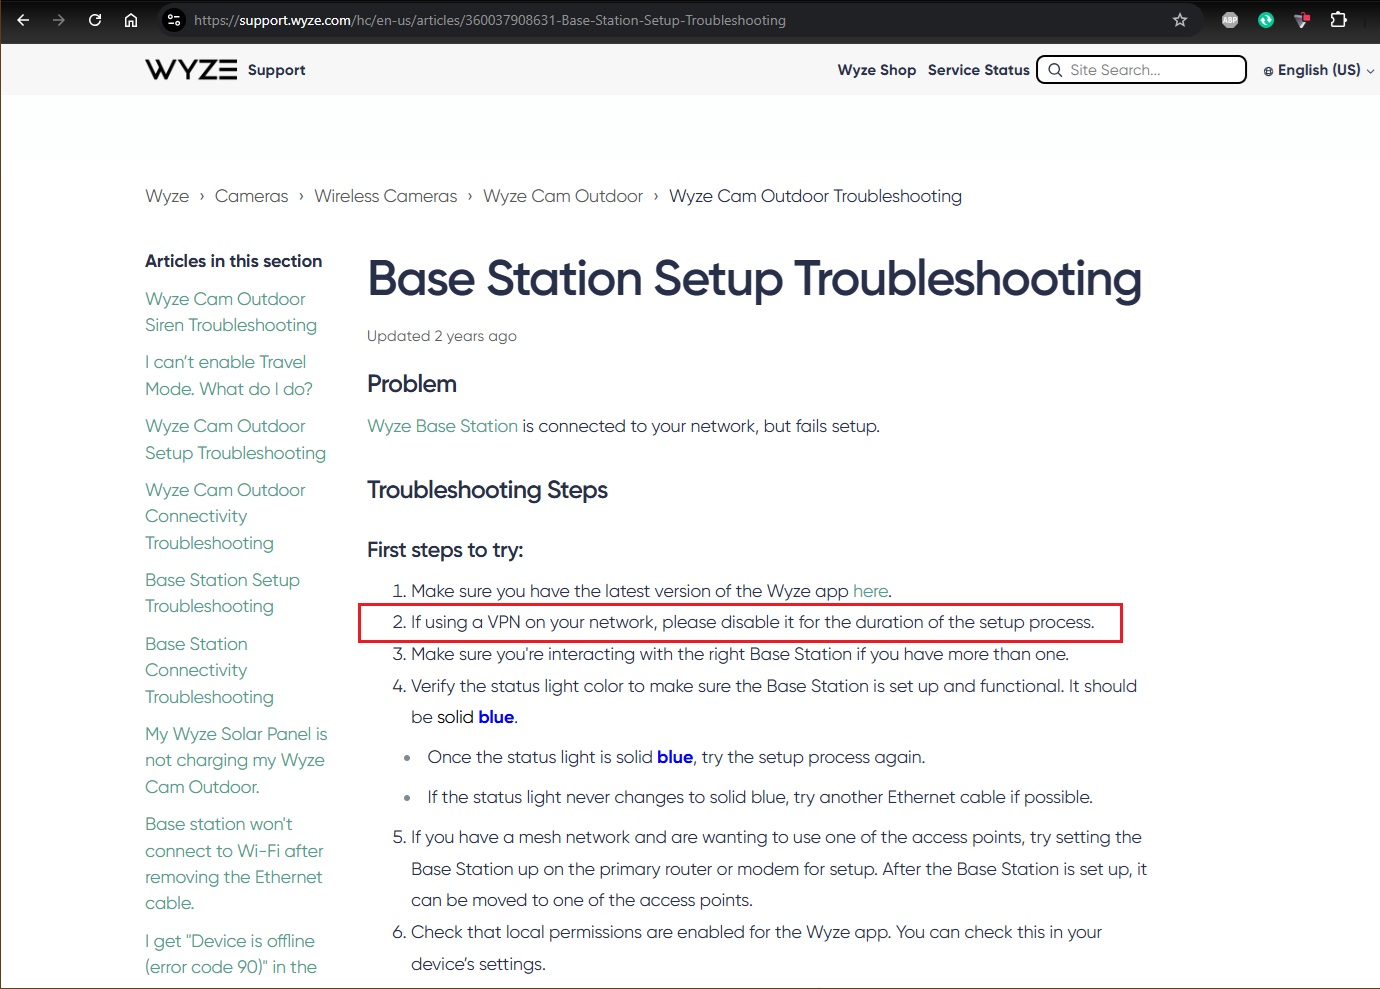1380x989 pixels.
Task: Click the "Articles in this section" heading
Action: point(233,261)
